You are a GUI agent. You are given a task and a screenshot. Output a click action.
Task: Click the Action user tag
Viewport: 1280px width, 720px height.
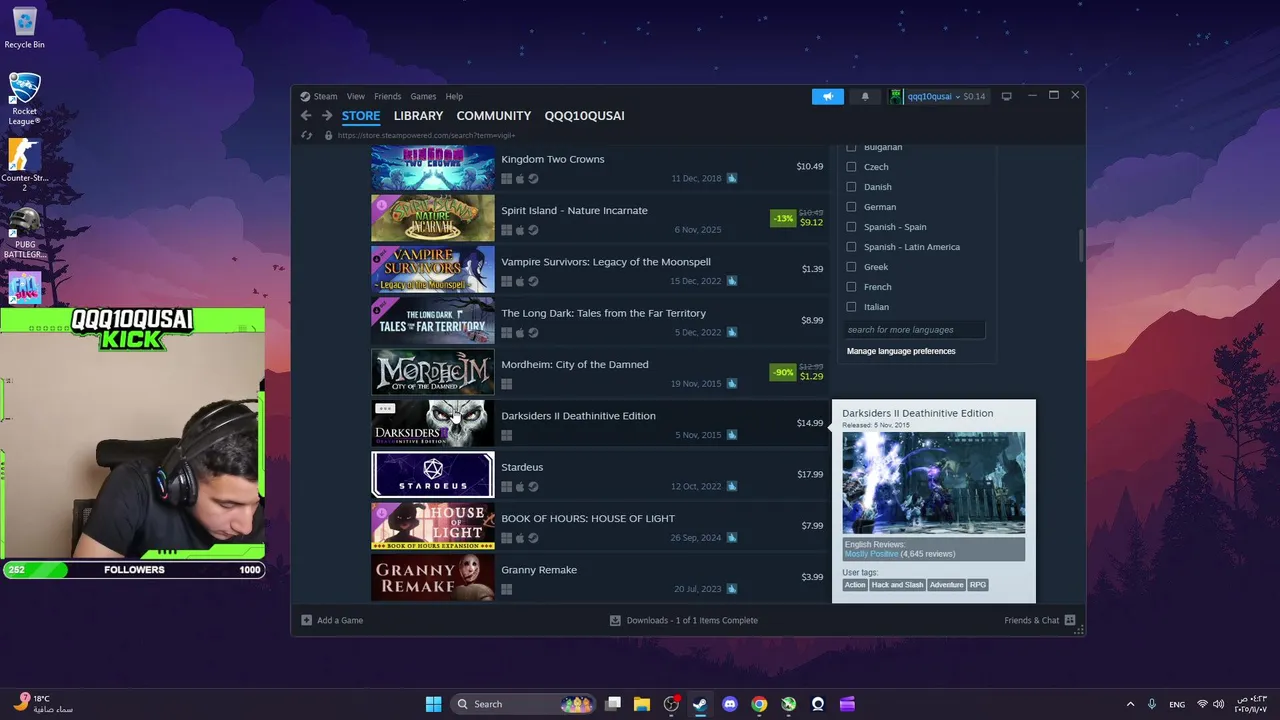click(x=855, y=585)
